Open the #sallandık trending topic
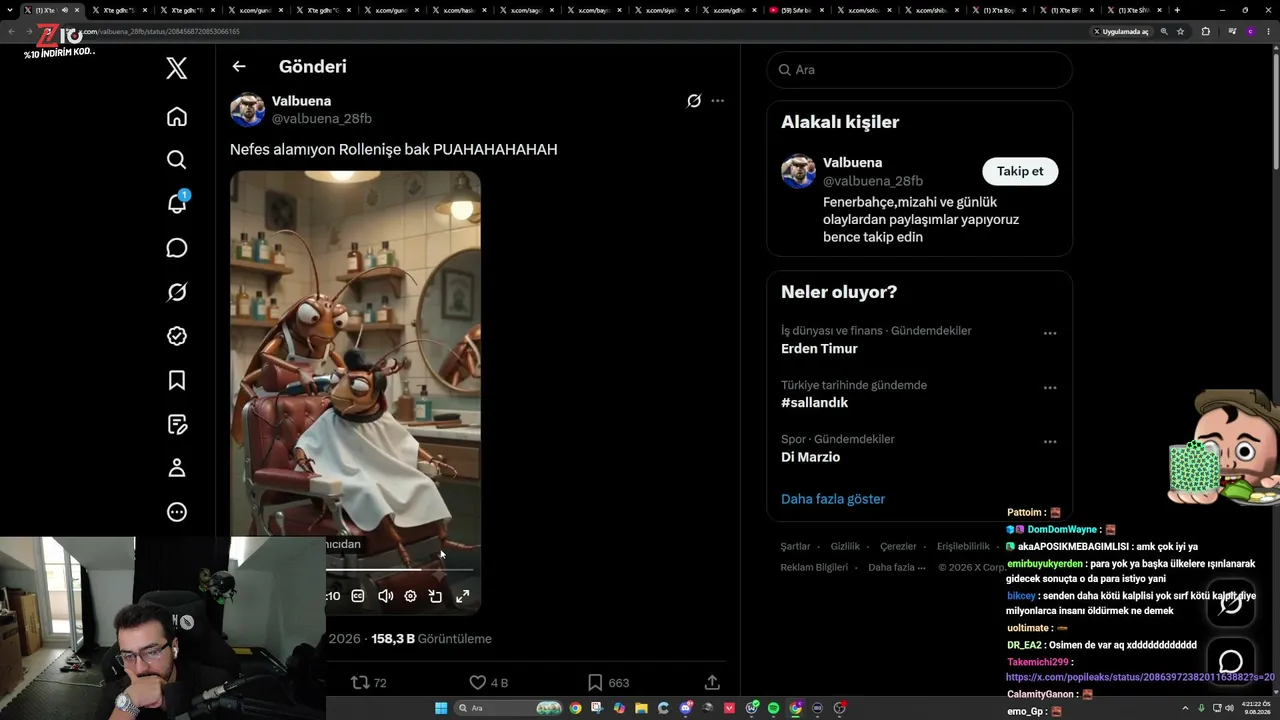The height and width of the screenshot is (720, 1280). [814, 403]
